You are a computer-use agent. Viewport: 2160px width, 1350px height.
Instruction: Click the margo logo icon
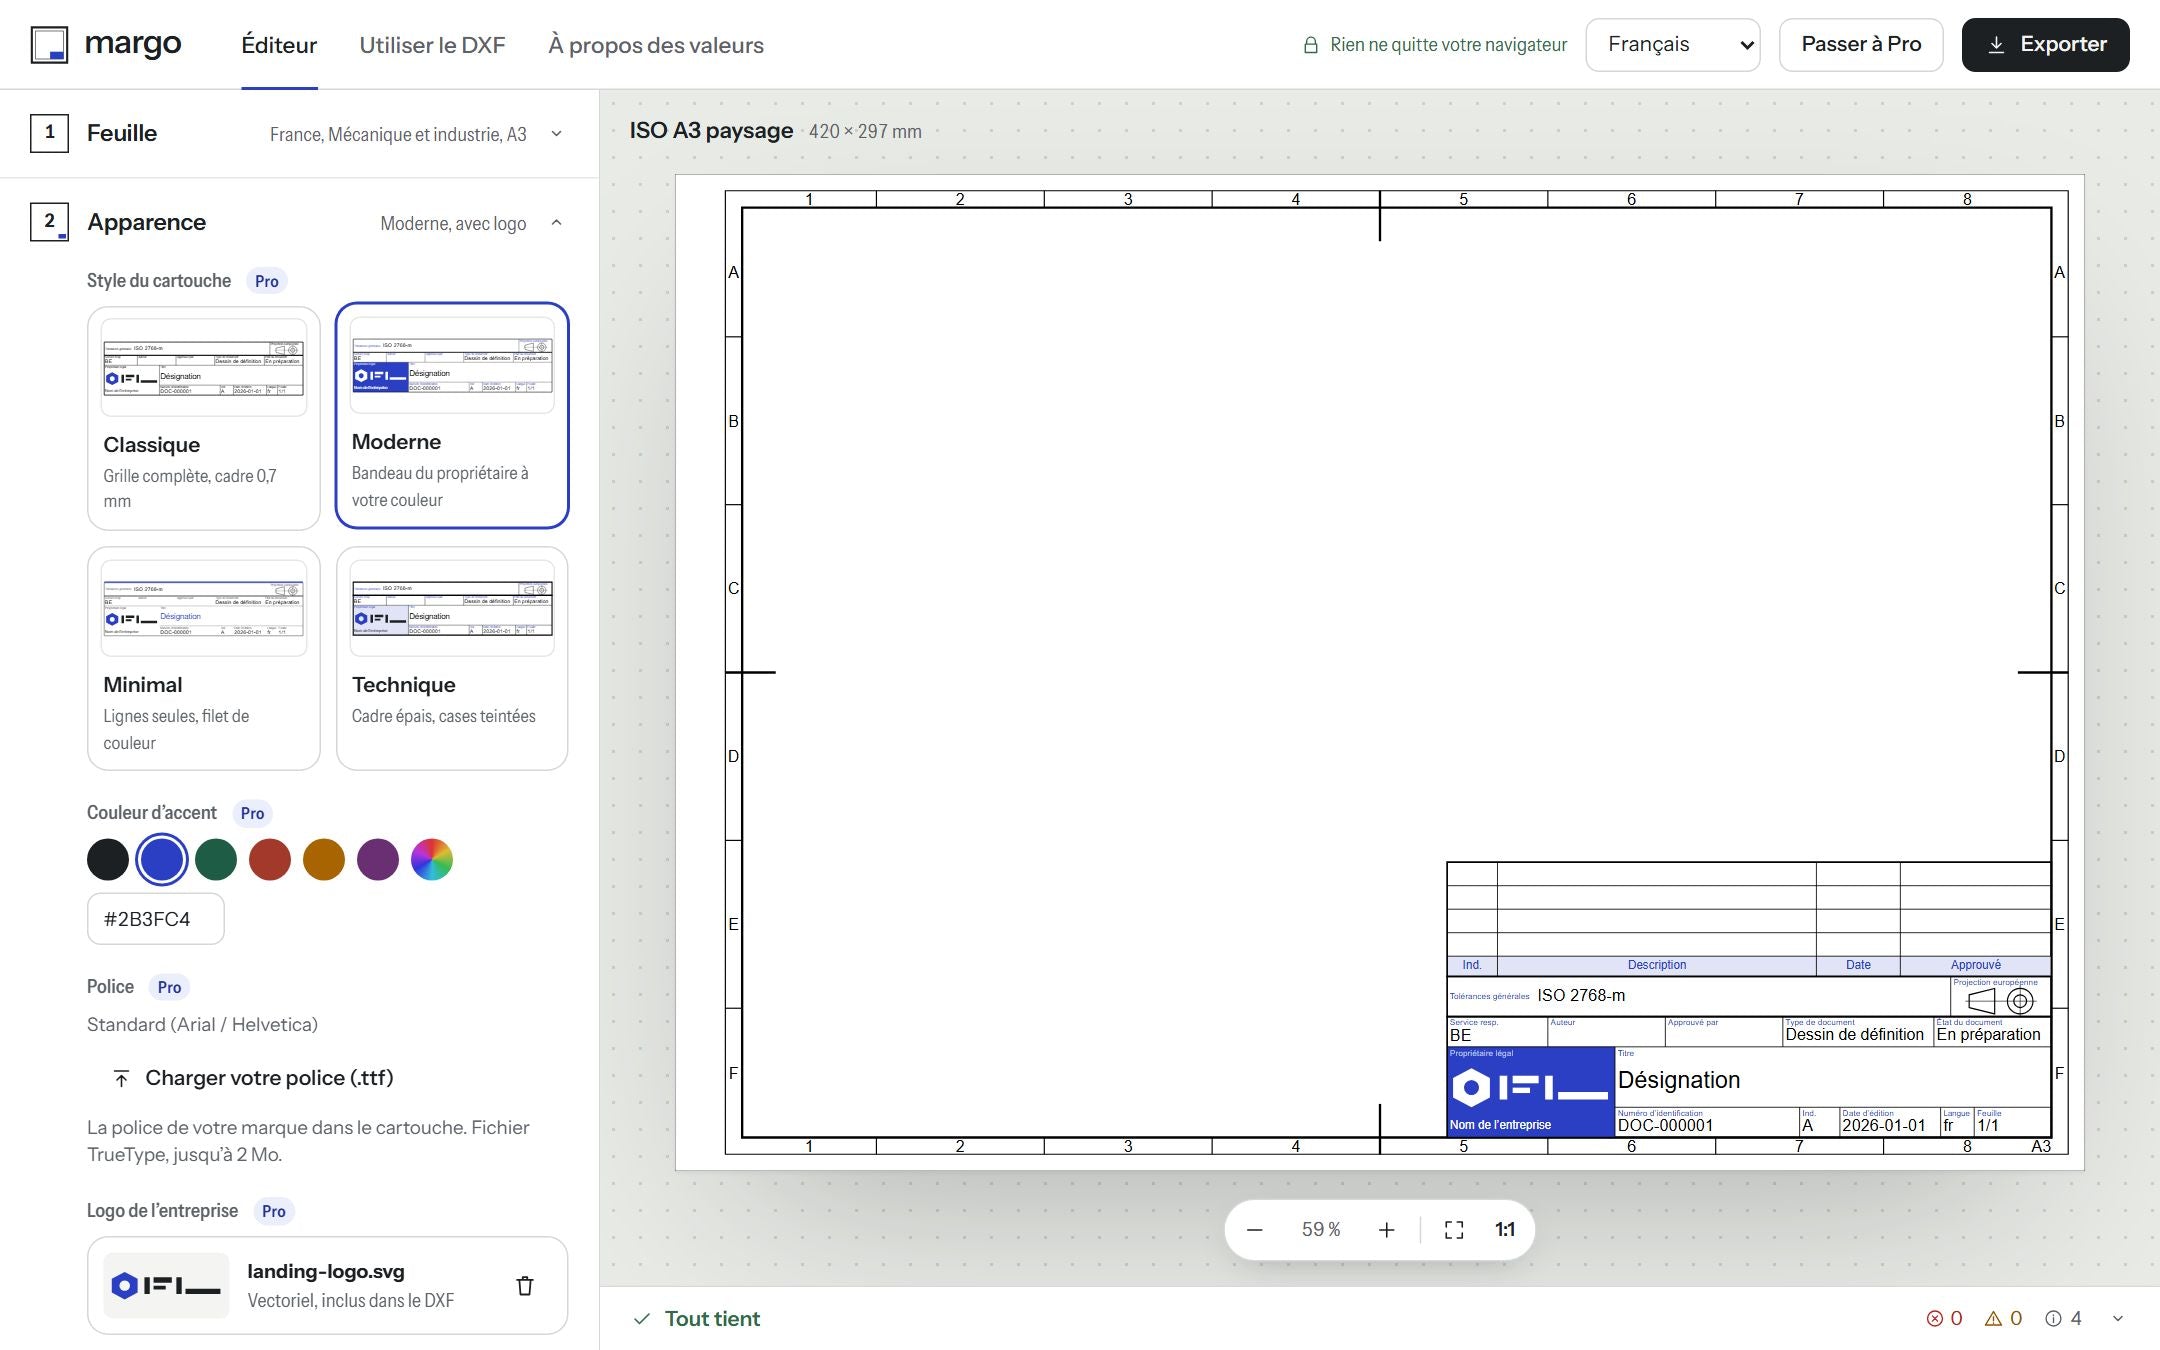click(x=49, y=45)
